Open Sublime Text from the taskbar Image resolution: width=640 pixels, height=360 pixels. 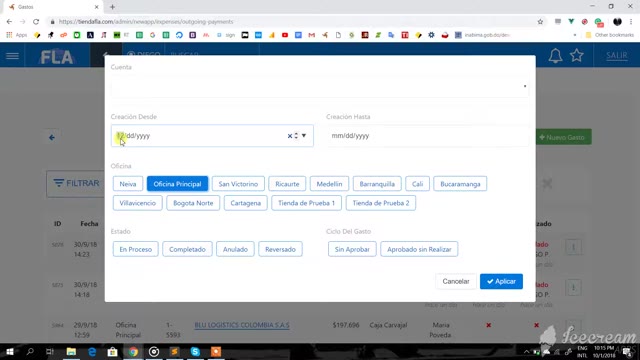click(174, 351)
